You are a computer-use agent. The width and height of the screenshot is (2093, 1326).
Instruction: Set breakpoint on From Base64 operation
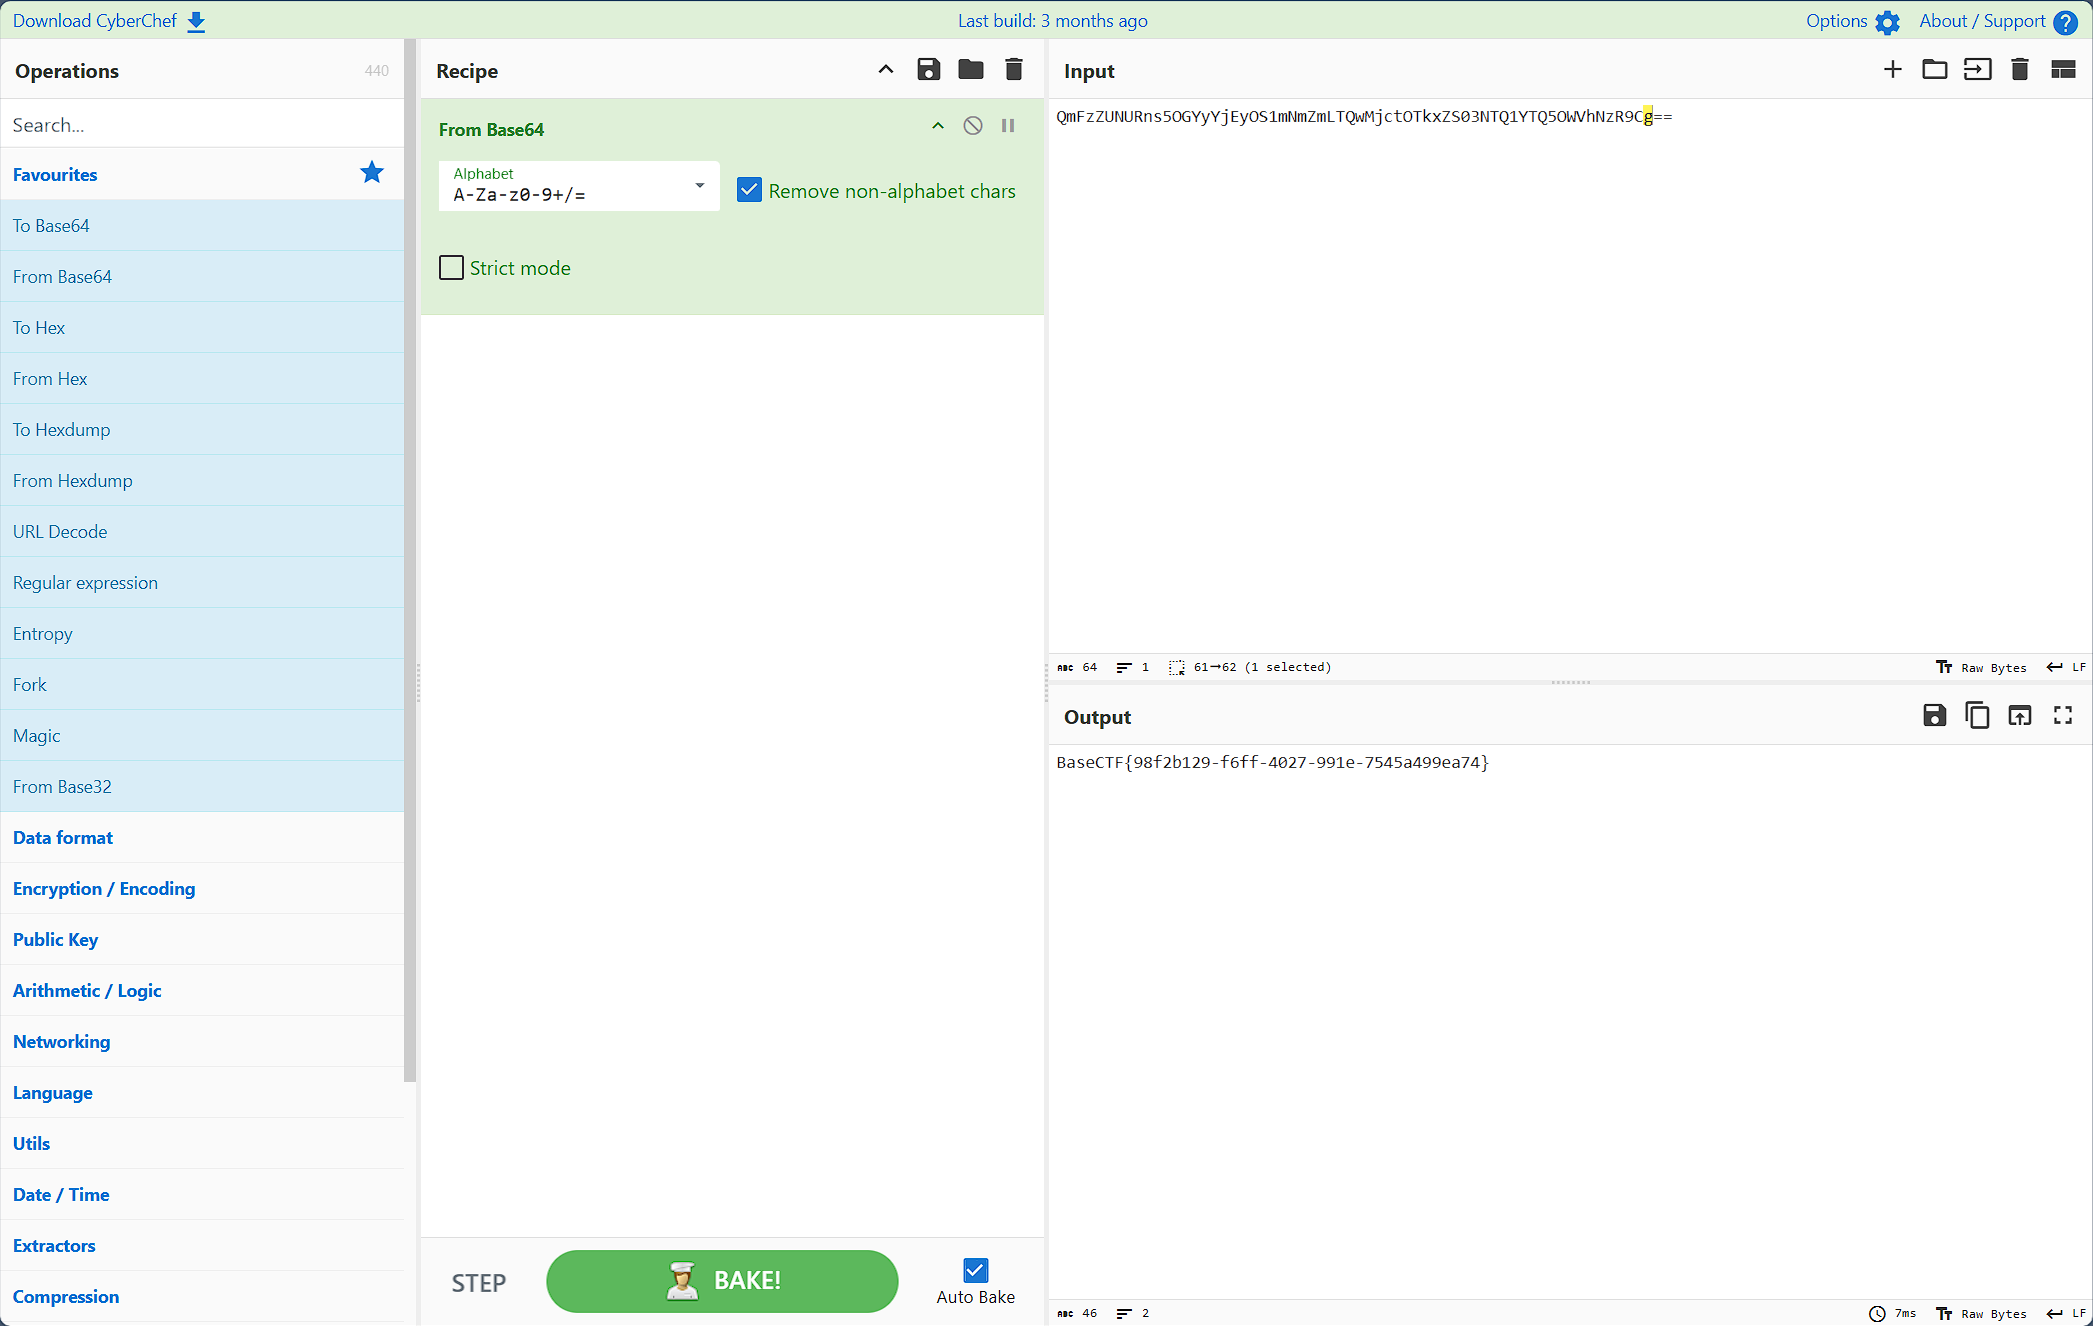[1008, 126]
